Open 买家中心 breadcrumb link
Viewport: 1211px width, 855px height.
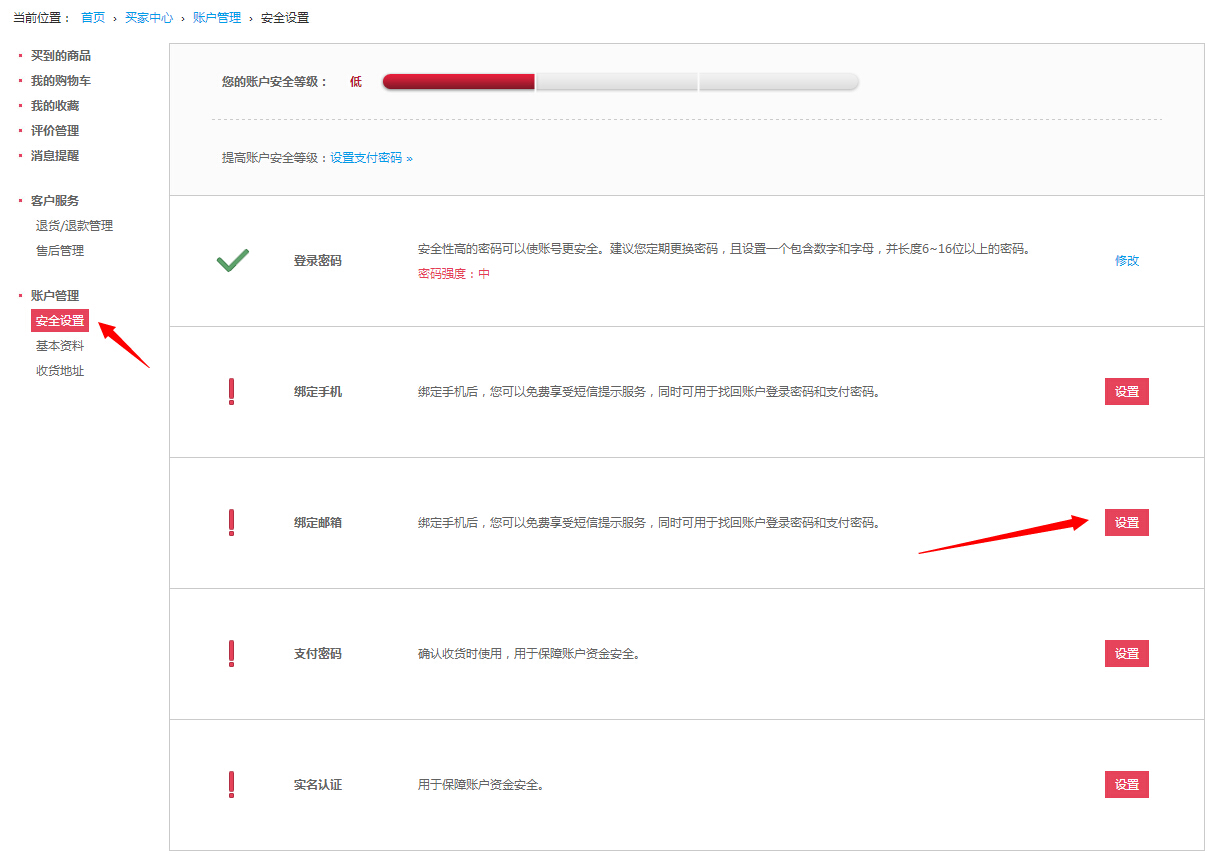(x=149, y=18)
